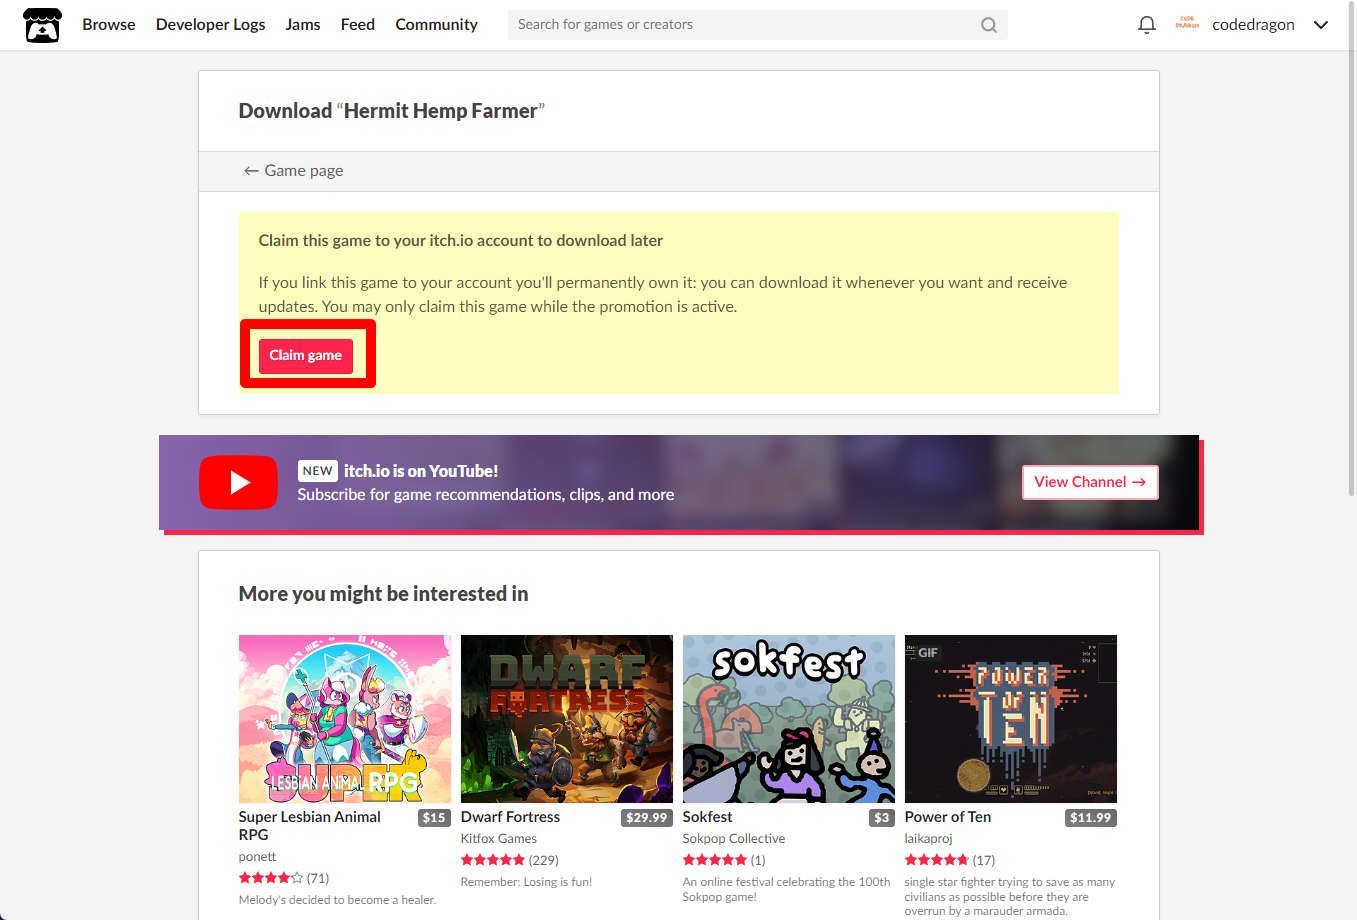1357x920 pixels.
Task: Click View Channel button
Action: (x=1090, y=482)
